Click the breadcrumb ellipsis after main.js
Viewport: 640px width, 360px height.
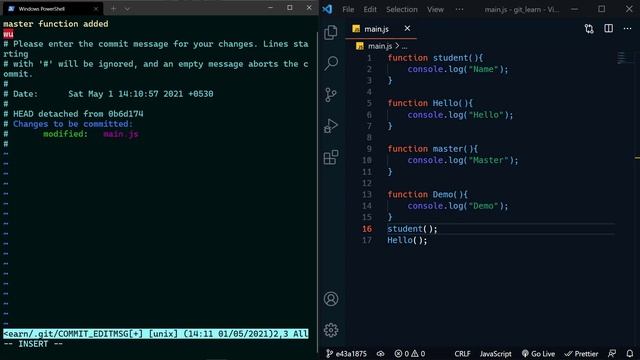[x=404, y=46]
